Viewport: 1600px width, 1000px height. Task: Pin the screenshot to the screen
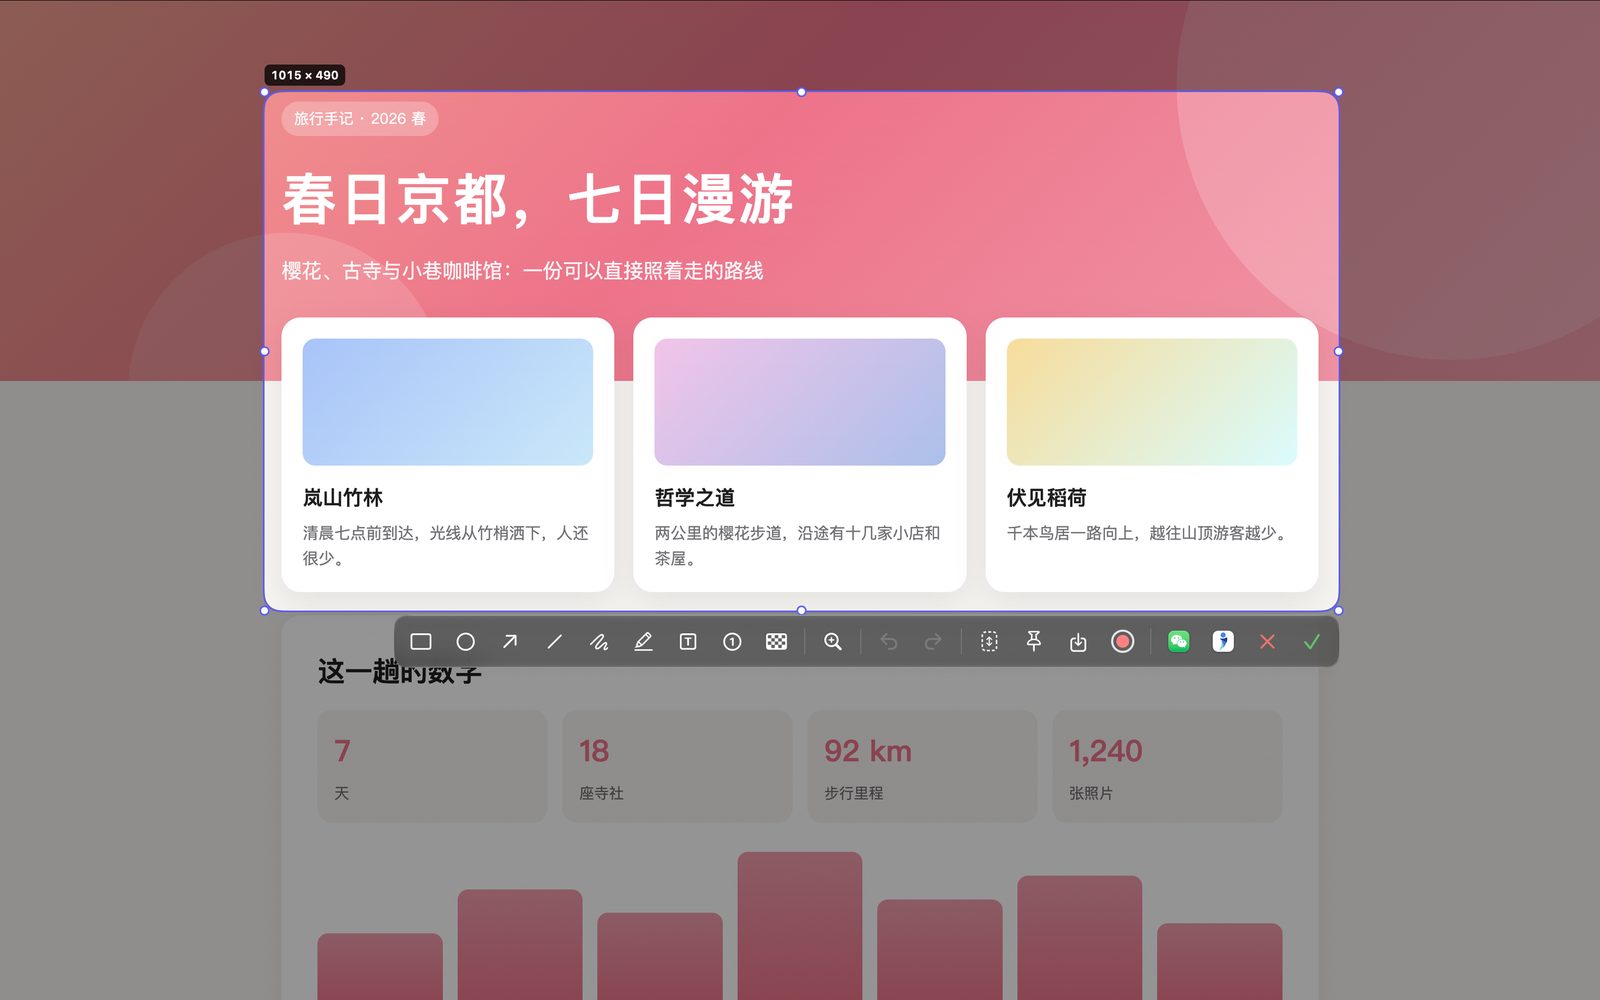pyautogui.click(x=1034, y=641)
